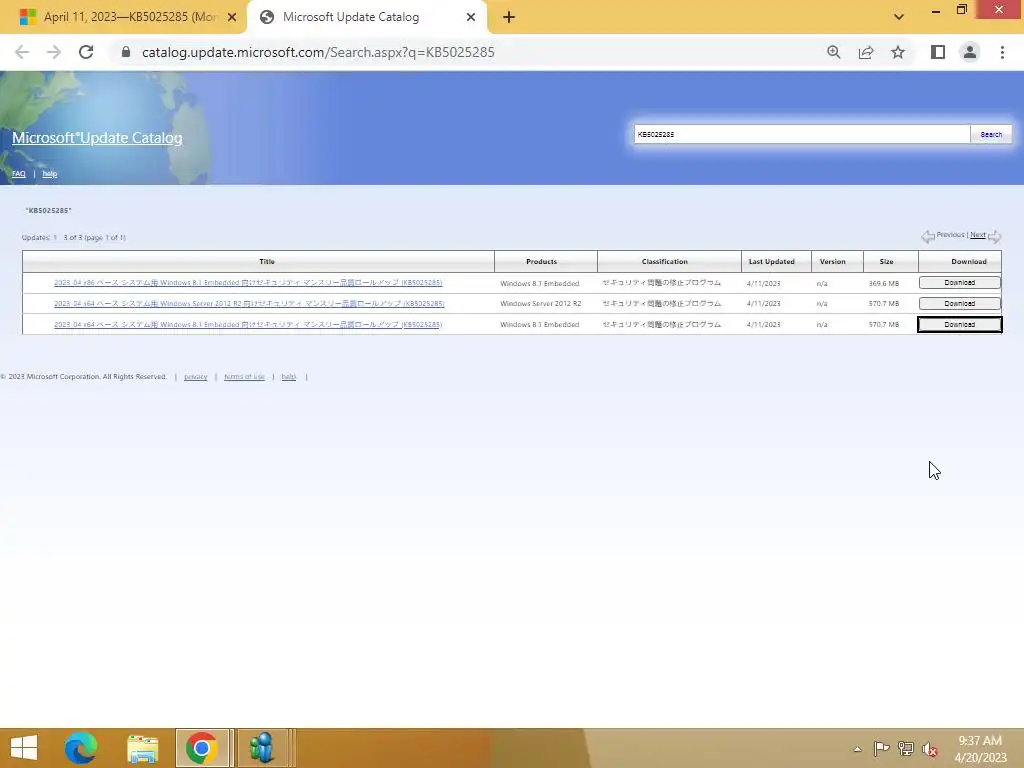Open the zoom magnifier icon in address bar
The width and height of the screenshot is (1024, 768).
click(833, 52)
